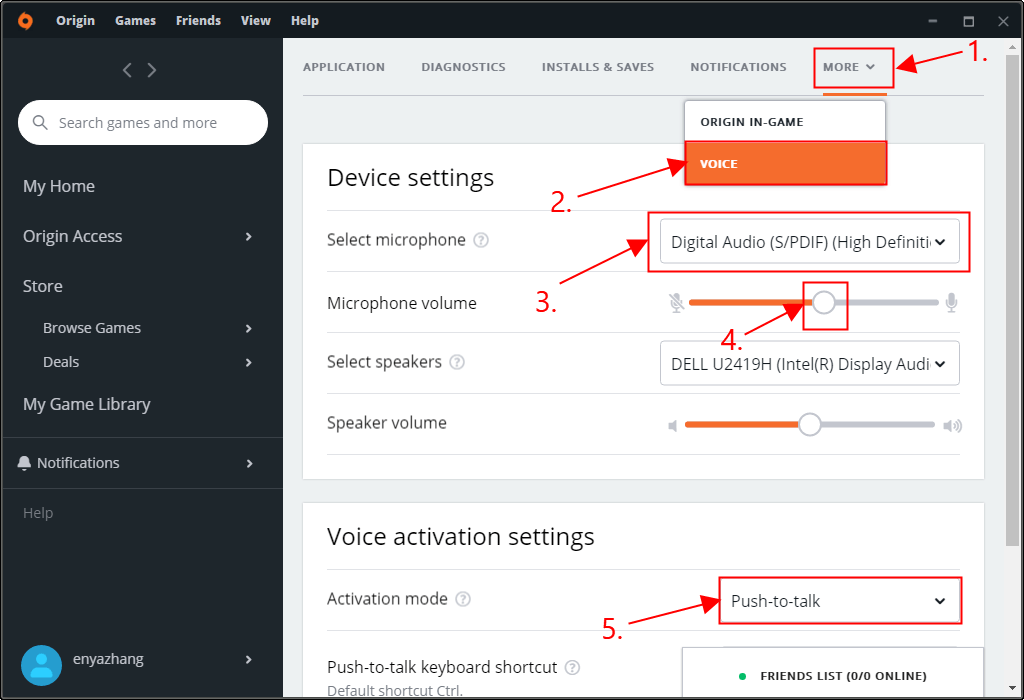The height and width of the screenshot is (700, 1024).
Task: Close the Origin window
Action: point(1004,21)
